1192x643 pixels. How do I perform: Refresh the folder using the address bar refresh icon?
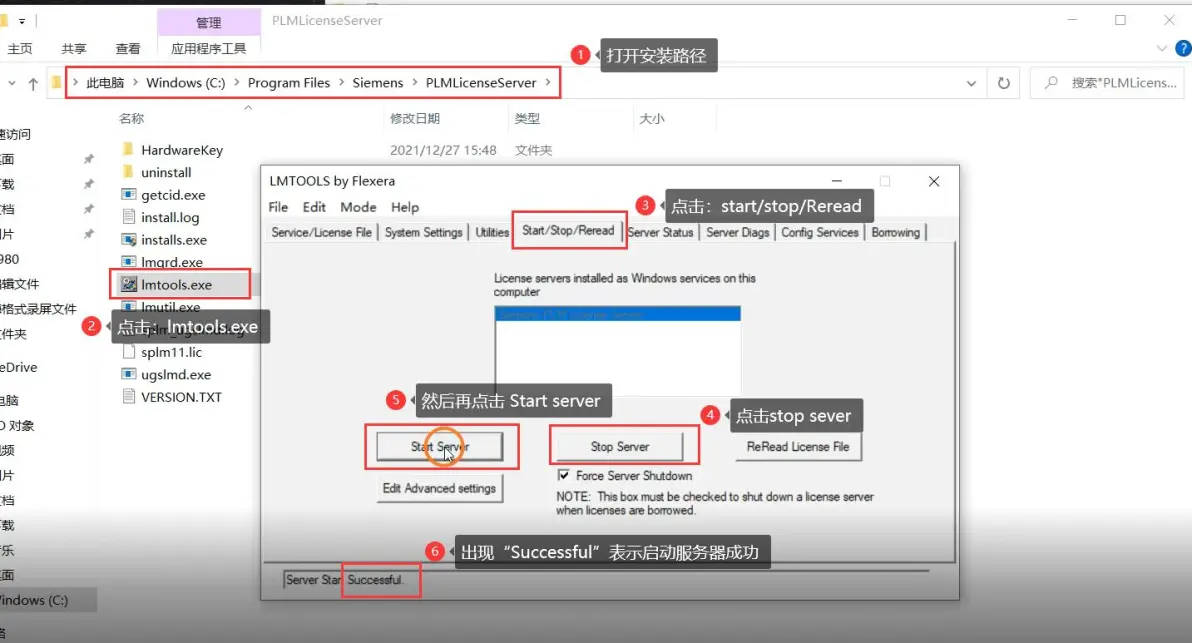tap(1003, 83)
